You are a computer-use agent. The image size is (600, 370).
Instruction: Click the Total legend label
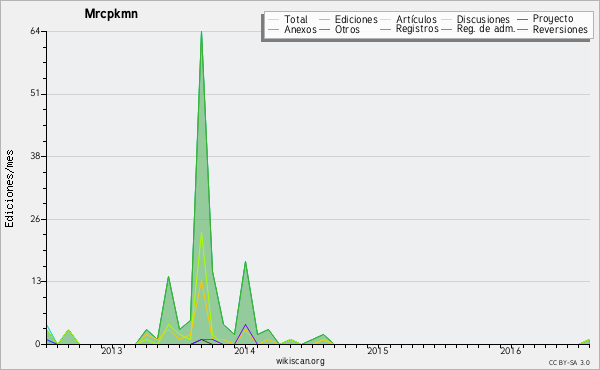[295, 19]
